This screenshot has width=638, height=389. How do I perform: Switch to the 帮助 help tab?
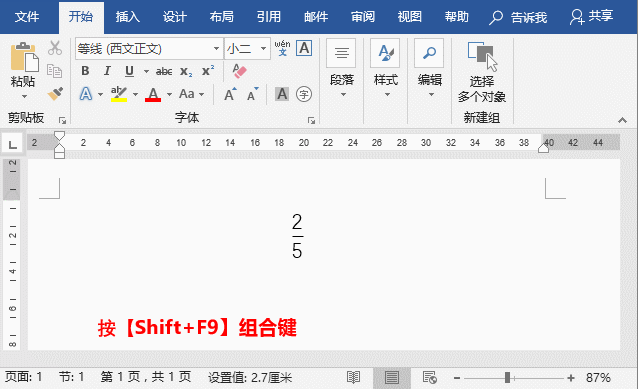click(457, 17)
